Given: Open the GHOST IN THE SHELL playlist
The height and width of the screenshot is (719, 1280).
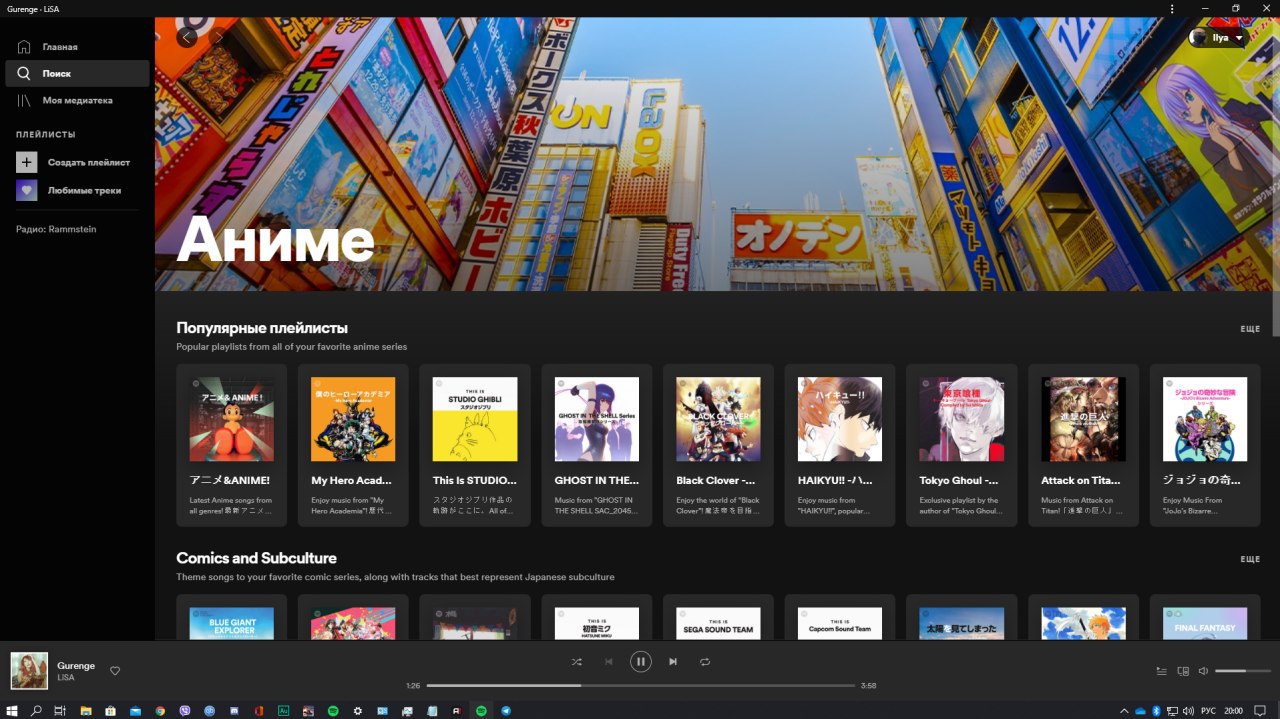Looking at the screenshot, I should 597,445.
